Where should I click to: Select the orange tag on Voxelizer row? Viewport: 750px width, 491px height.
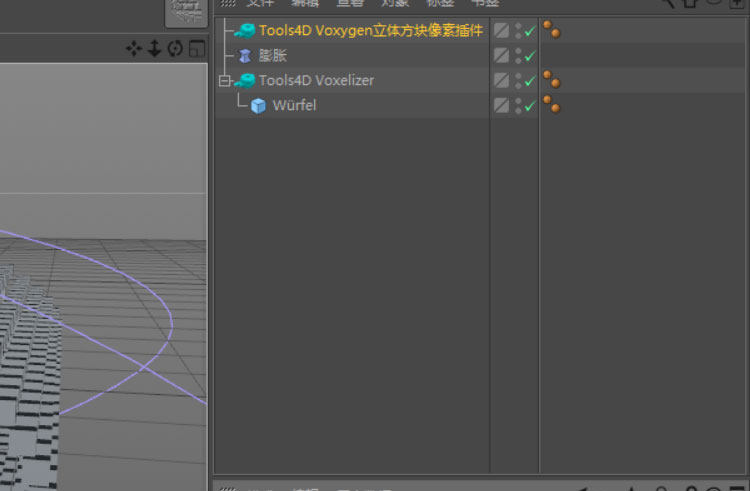pos(552,79)
